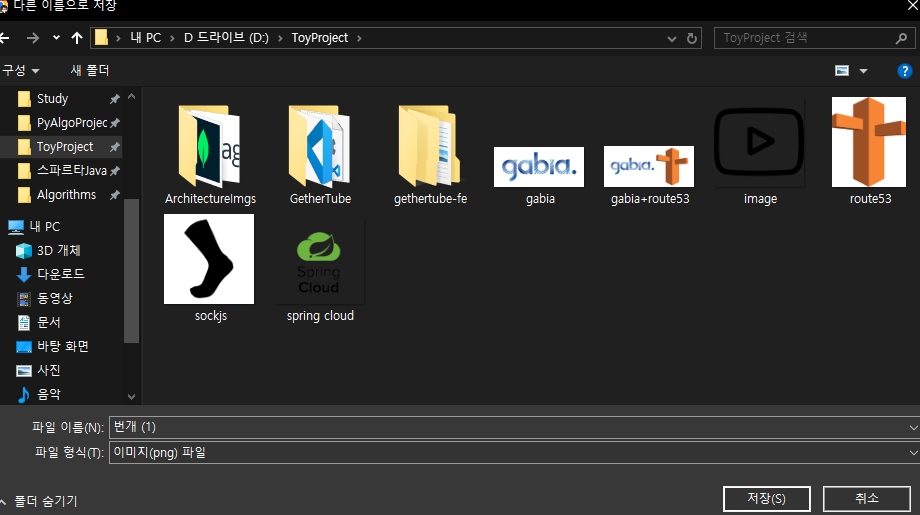This screenshot has width=920, height=515.
Task: Refresh the ToyProject folder view
Action: coord(692,39)
